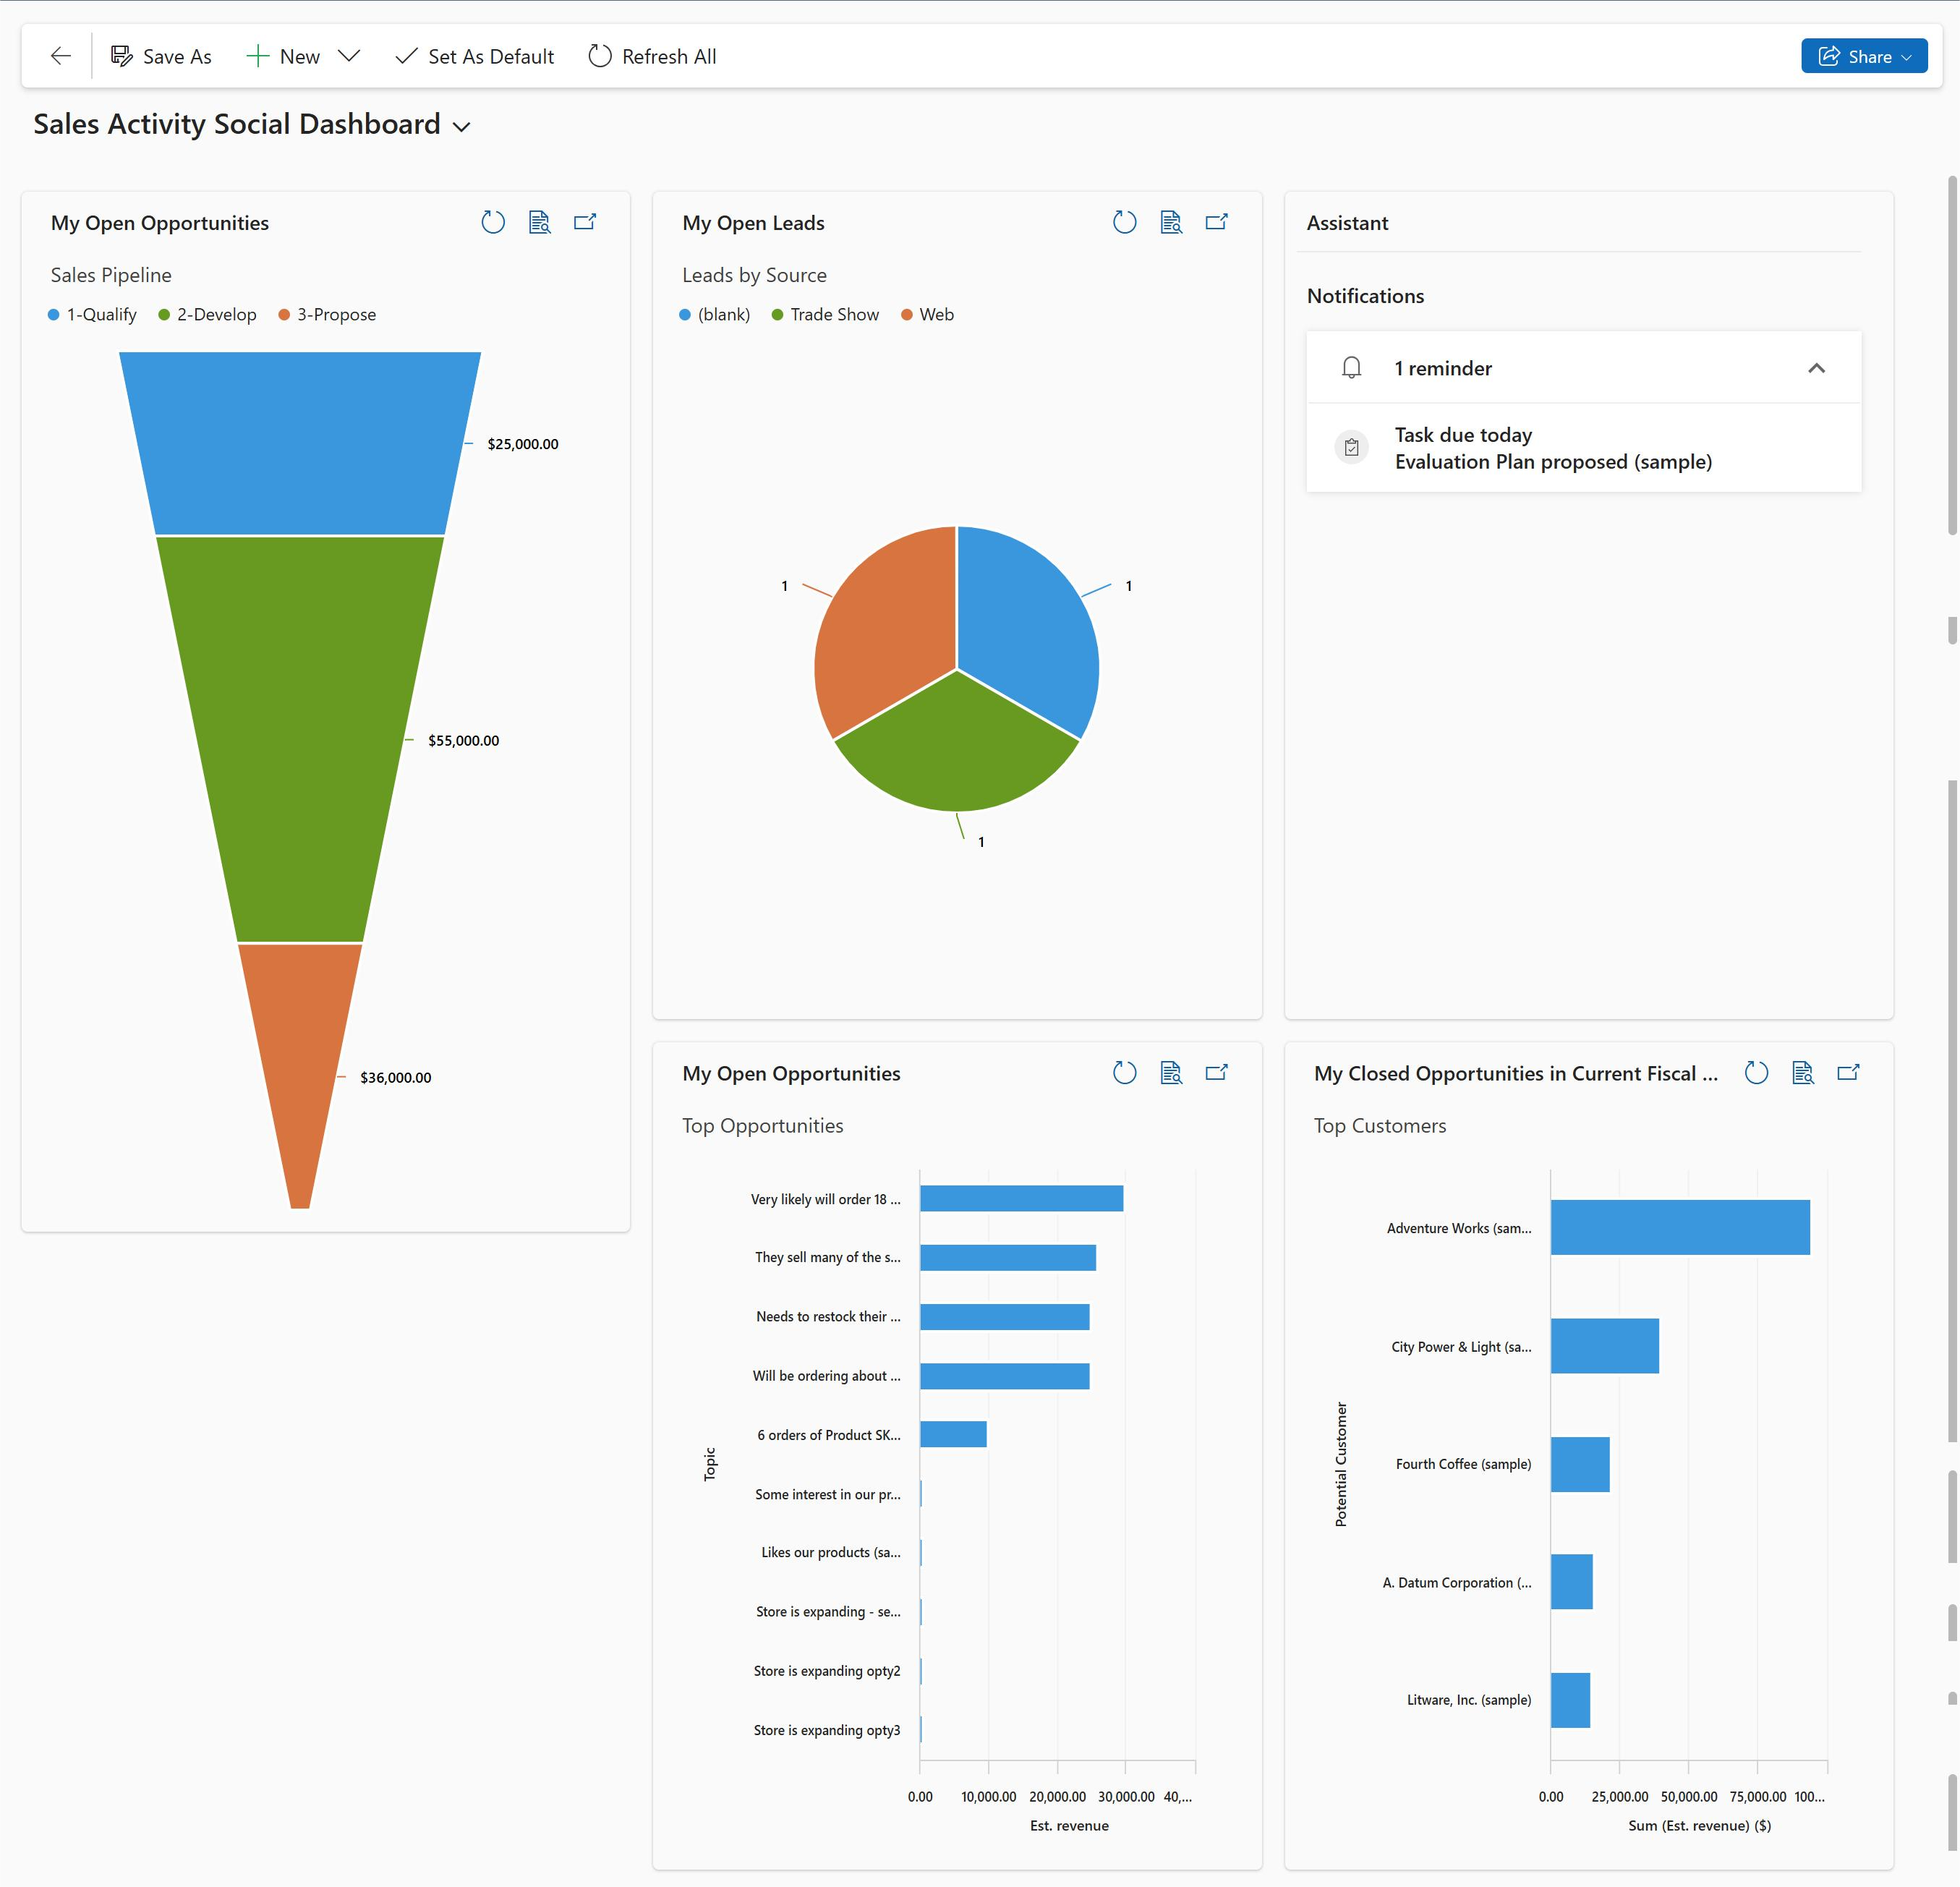Select the Set As Default menu item
This screenshot has height=1887, width=1960.
[x=474, y=56]
